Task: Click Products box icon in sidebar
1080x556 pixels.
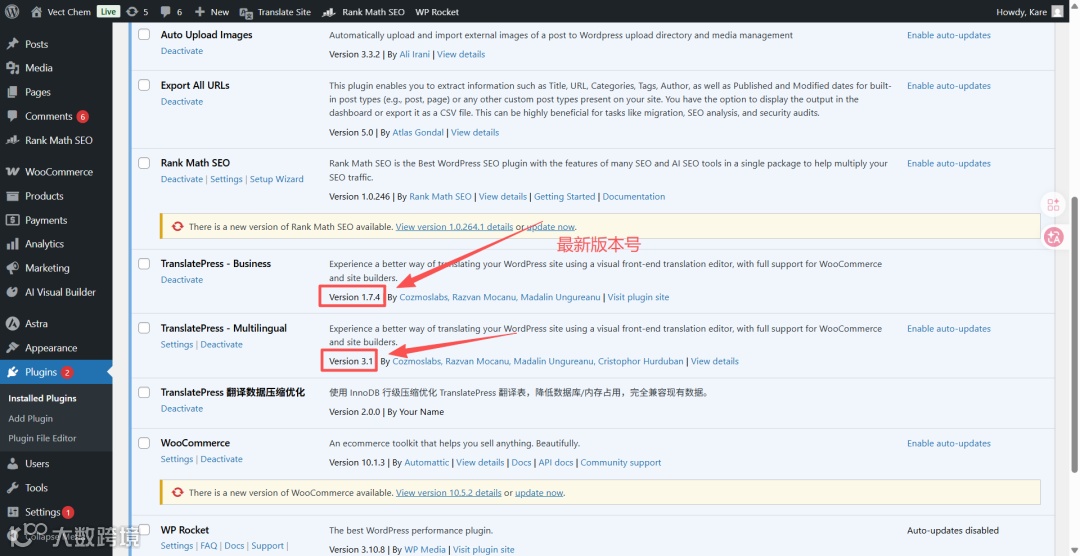Action: click(12, 196)
